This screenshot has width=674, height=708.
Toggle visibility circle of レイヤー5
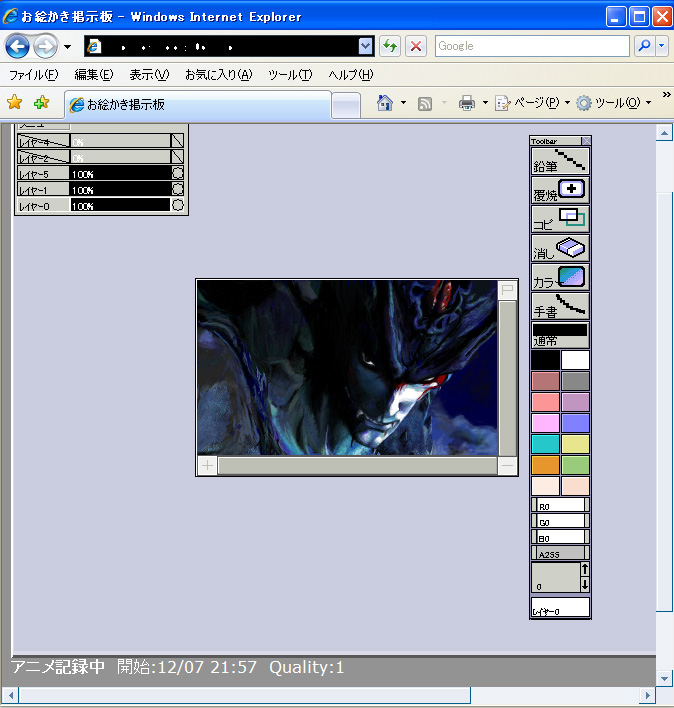click(178, 173)
